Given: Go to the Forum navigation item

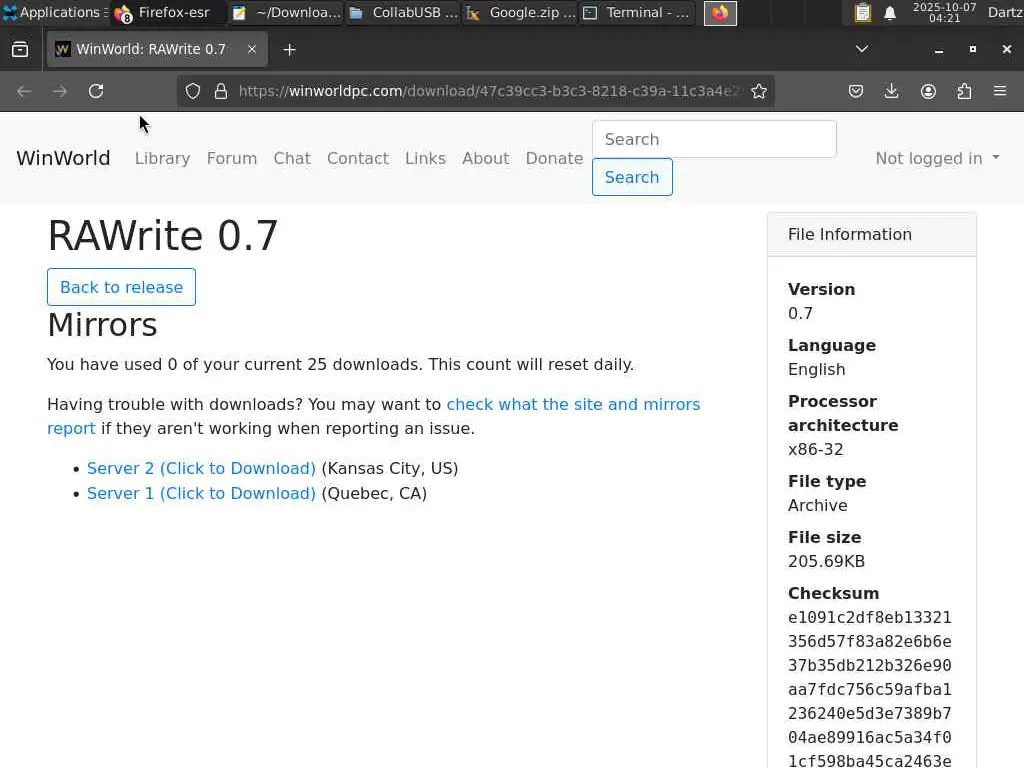Looking at the screenshot, I should pyautogui.click(x=232, y=158).
